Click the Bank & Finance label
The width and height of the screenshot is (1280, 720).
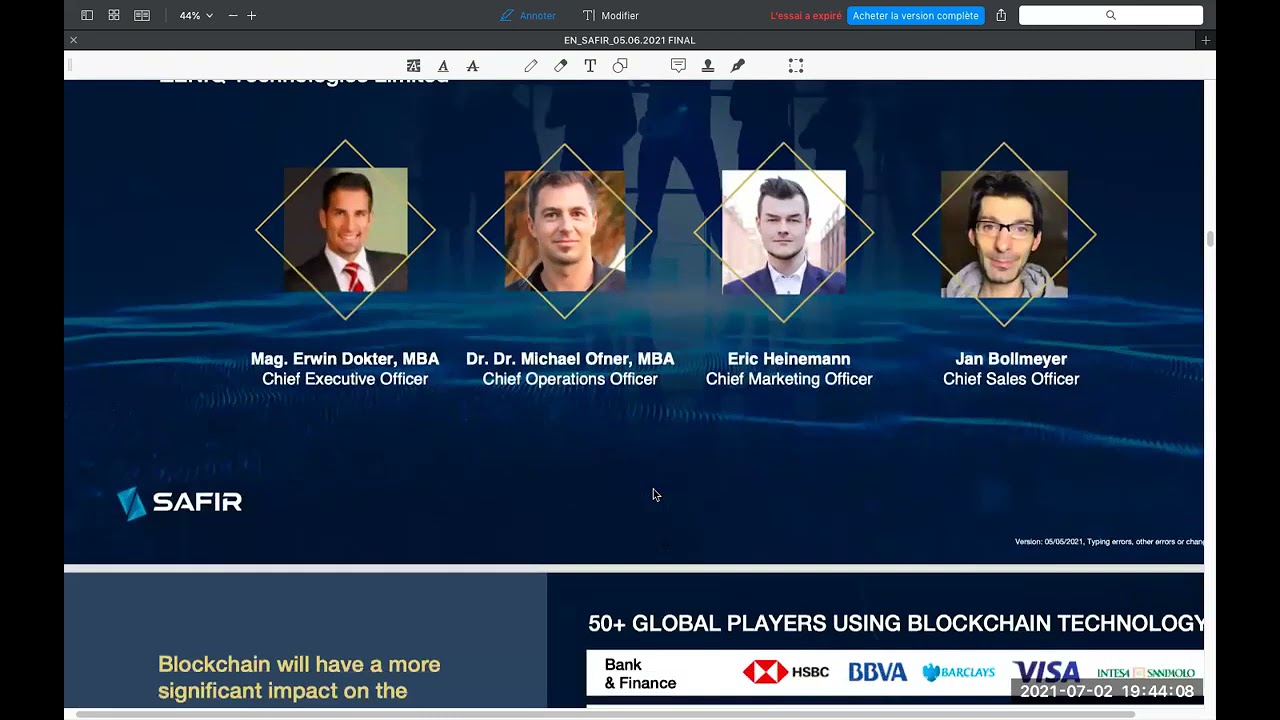click(x=640, y=674)
